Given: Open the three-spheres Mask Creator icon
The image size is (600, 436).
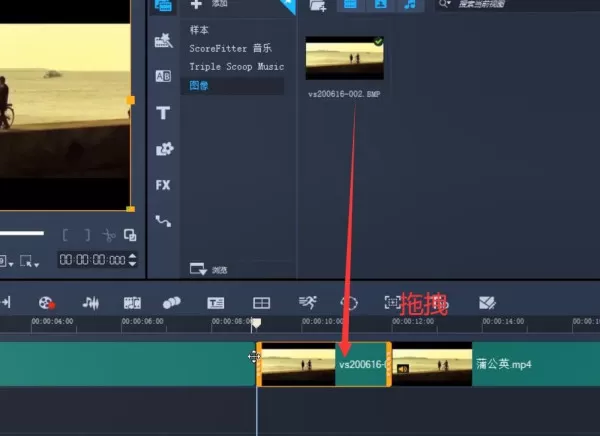Looking at the screenshot, I should (x=172, y=302).
